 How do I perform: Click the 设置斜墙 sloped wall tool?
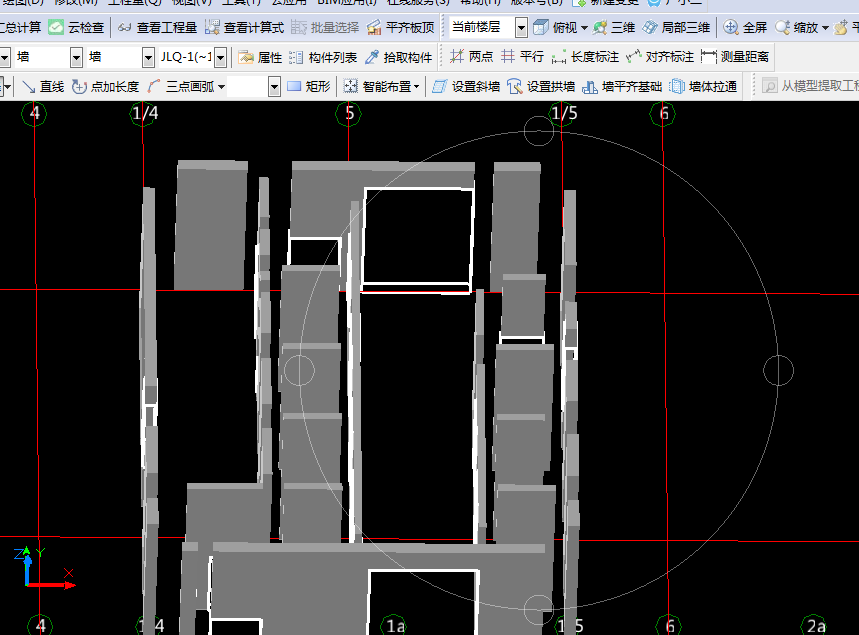pos(466,87)
